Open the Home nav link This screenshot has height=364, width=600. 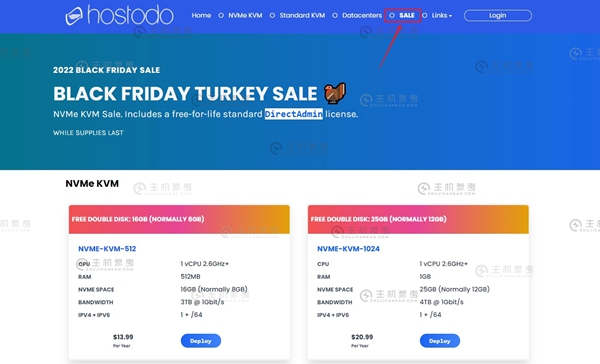coord(201,15)
